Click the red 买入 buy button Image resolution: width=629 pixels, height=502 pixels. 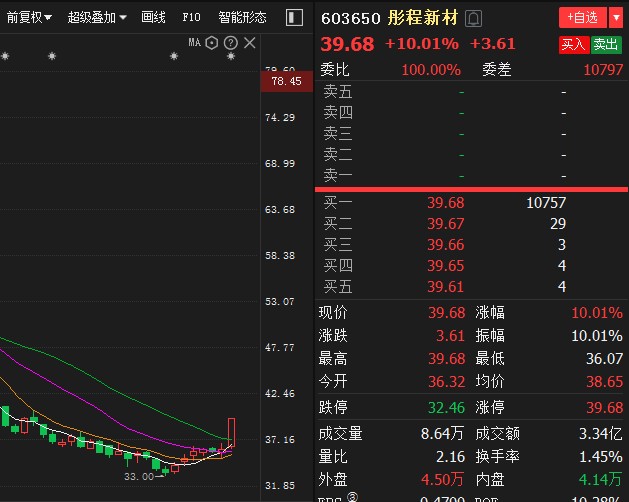click(574, 45)
